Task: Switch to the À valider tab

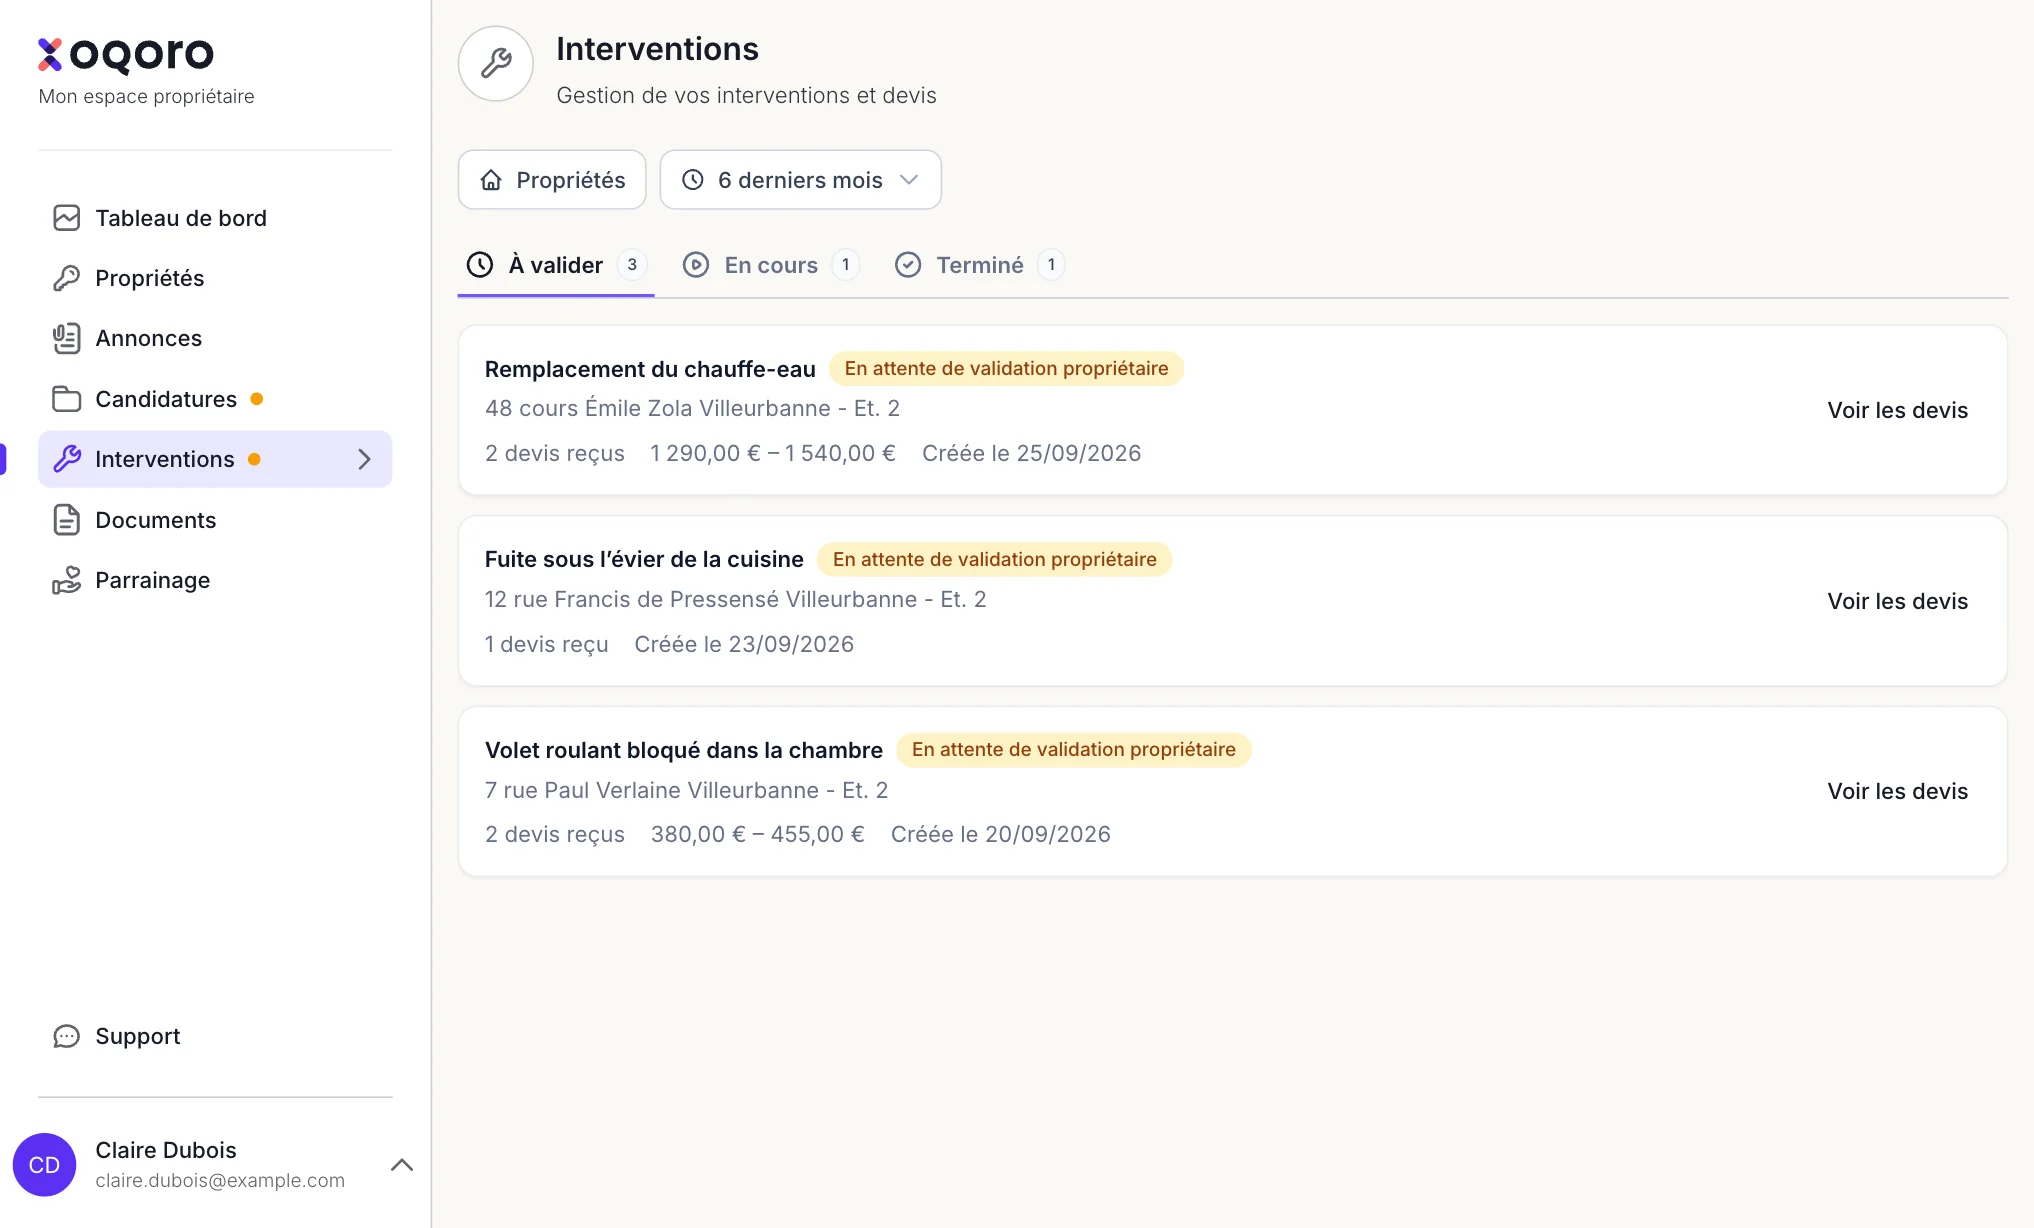Action: tap(556, 265)
